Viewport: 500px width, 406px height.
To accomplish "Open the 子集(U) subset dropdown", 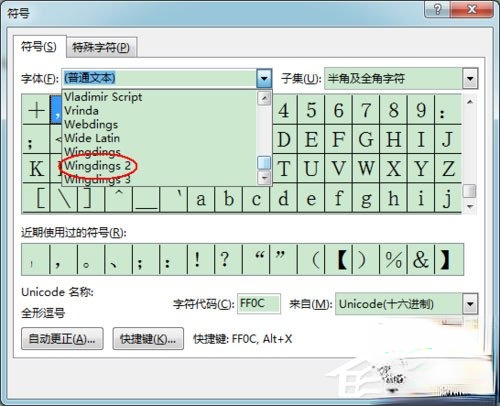I will click(470, 79).
